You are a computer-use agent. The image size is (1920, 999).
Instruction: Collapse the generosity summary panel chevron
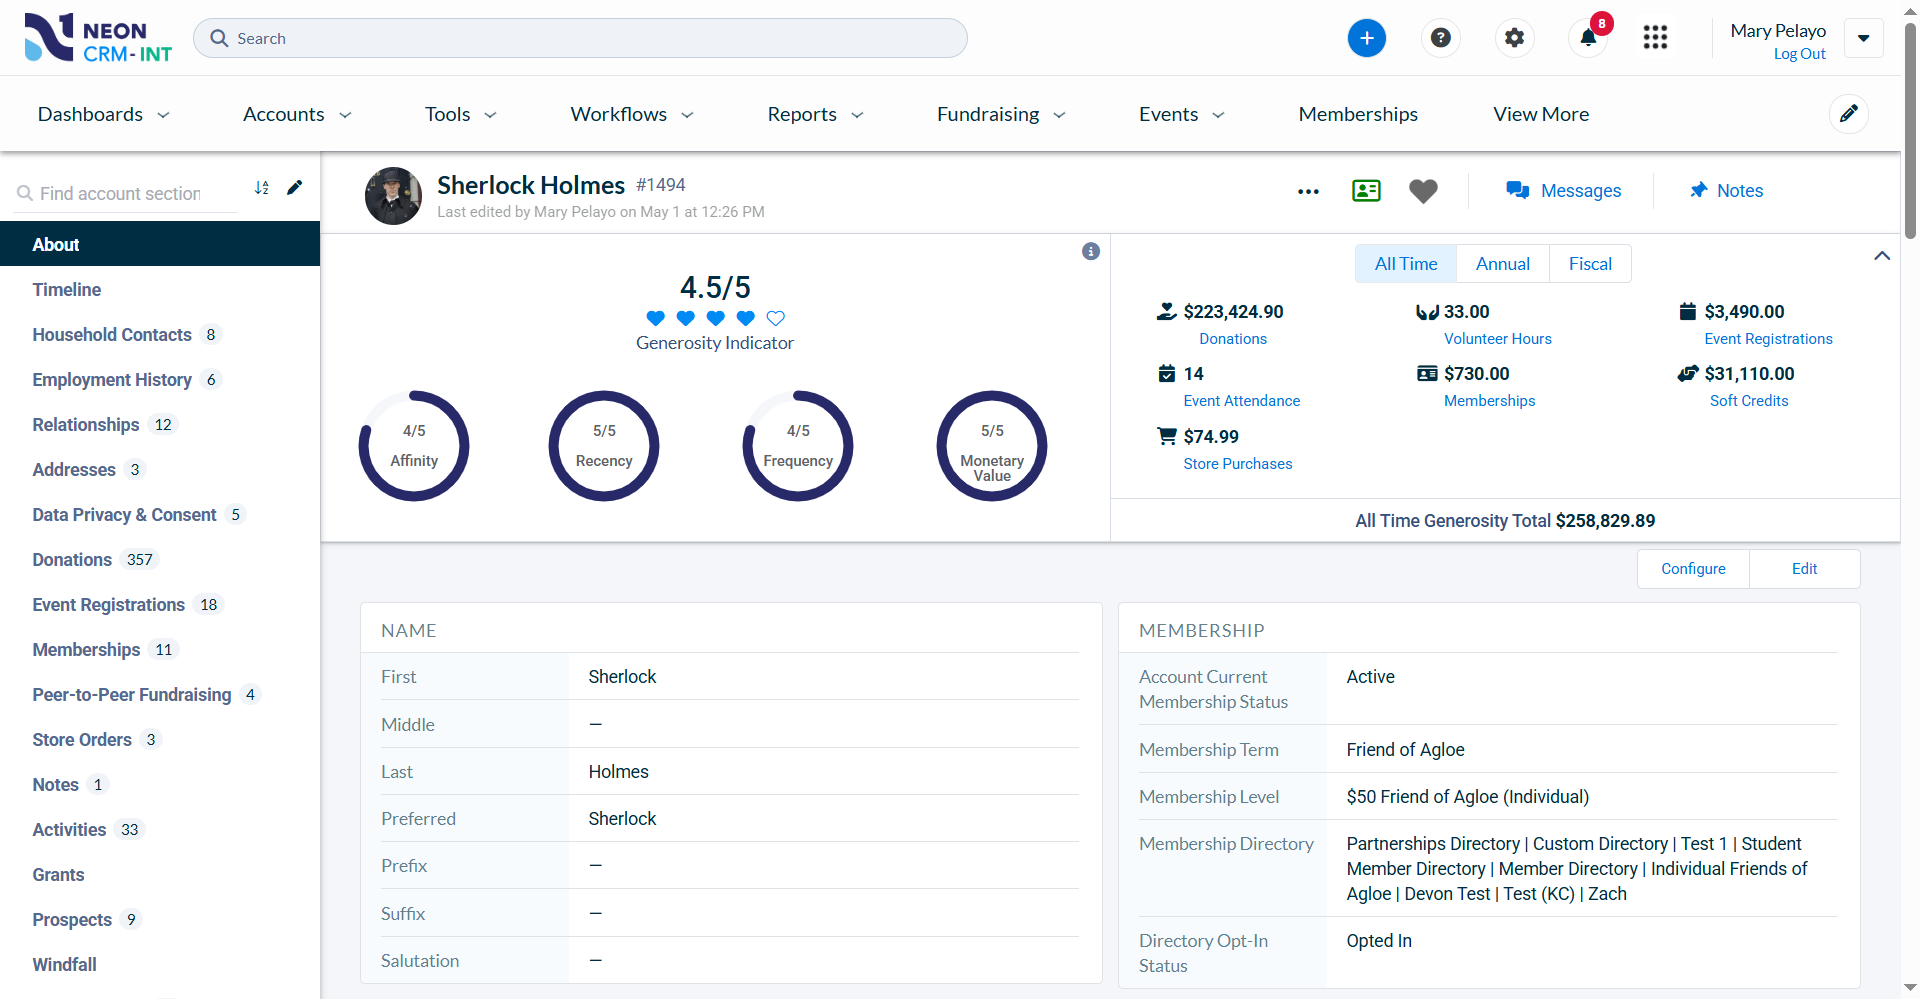[x=1881, y=256]
